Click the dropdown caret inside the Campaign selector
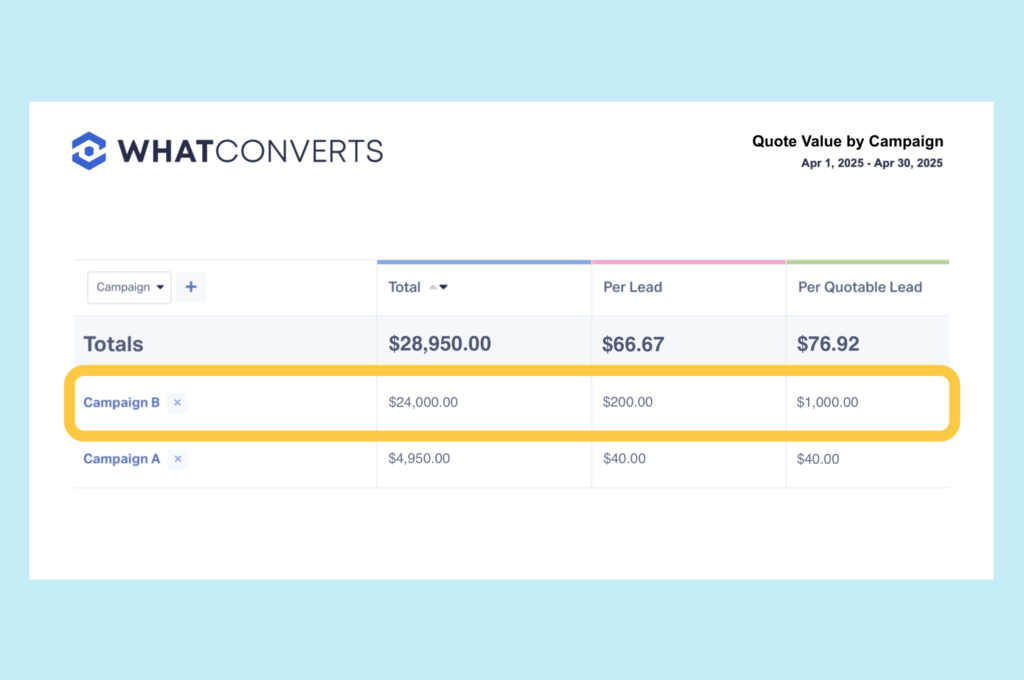Viewport: 1024px width, 680px height. click(160, 287)
